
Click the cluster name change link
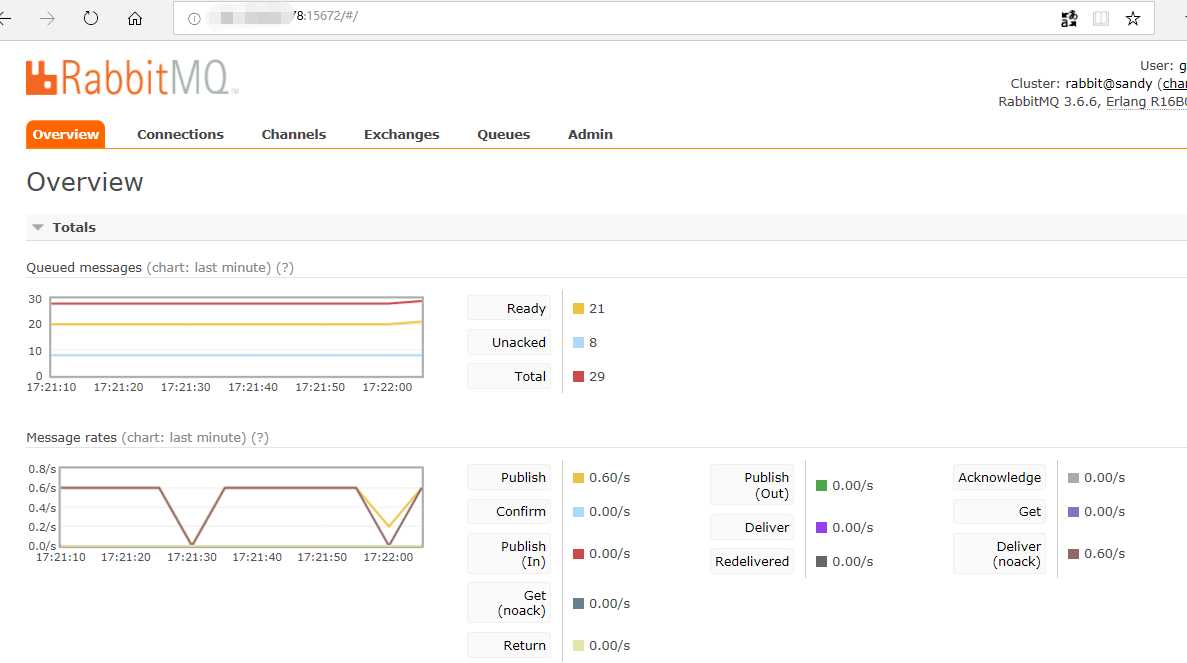(1174, 83)
